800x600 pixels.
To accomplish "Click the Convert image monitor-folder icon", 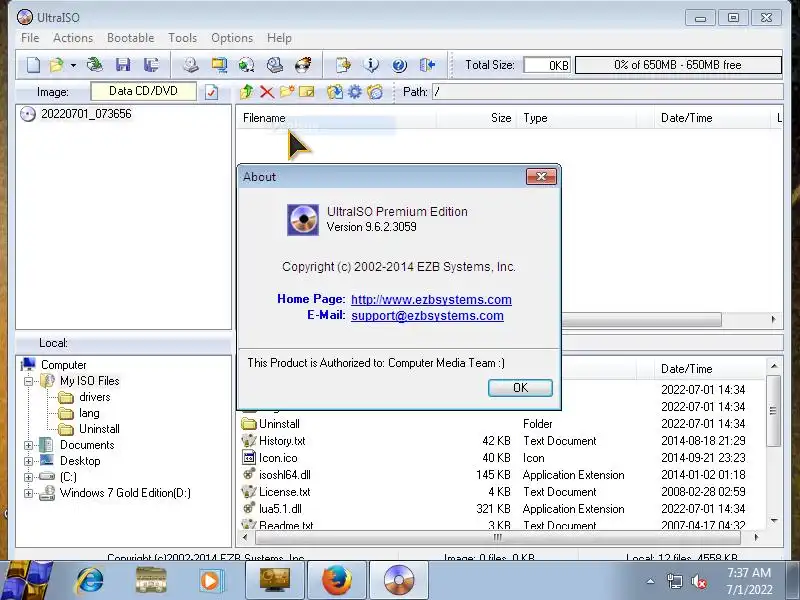I will click(219, 65).
